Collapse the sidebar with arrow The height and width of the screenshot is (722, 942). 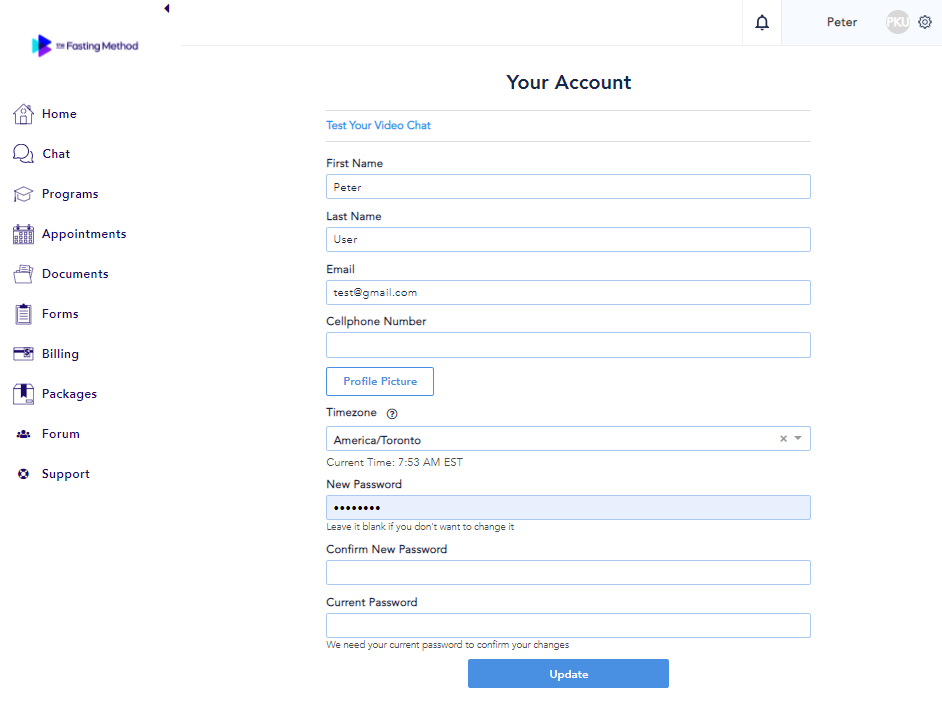(166, 8)
